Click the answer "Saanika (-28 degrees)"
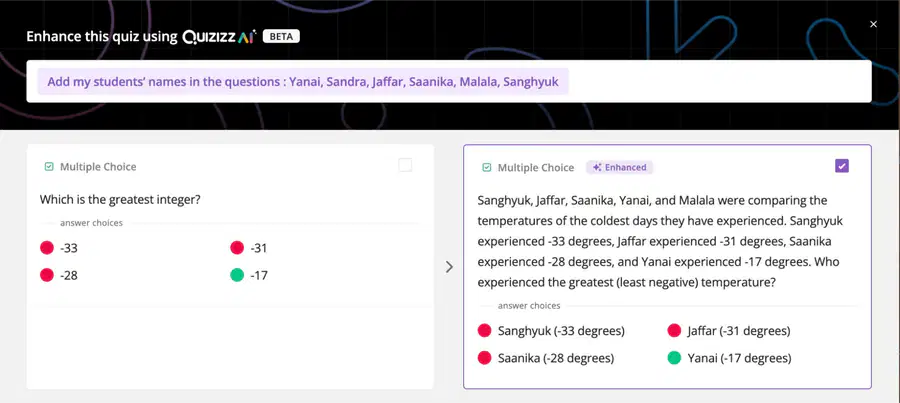Viewport: 900px width, 403px height. coord(556,358)
